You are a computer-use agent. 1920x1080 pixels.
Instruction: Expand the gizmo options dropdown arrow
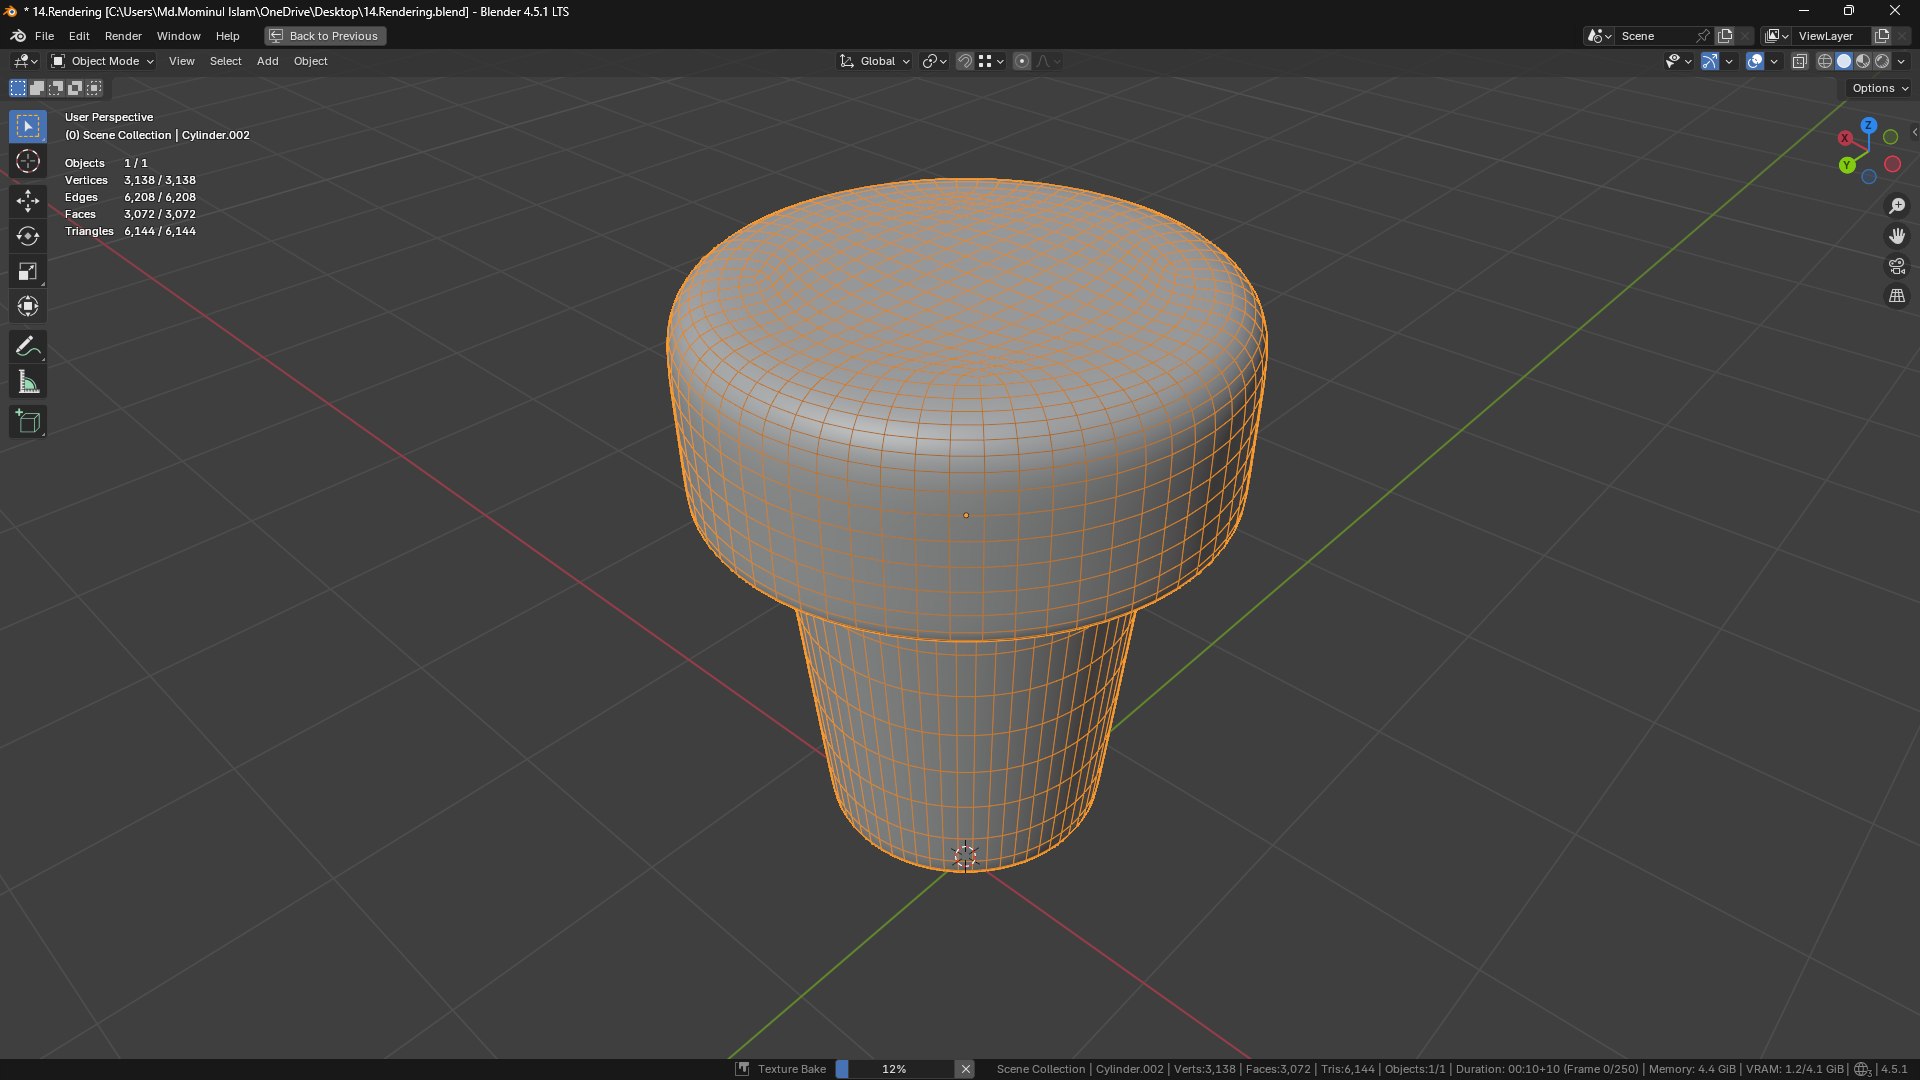point(1729,61)
